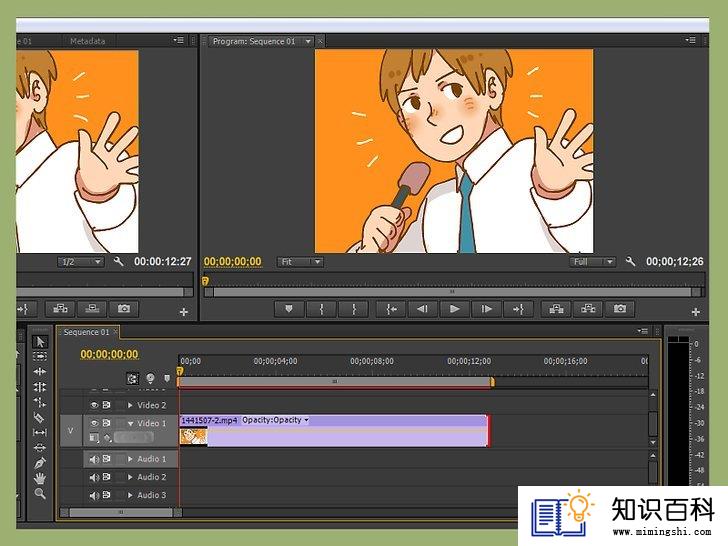Select the Track Select tool
Viewport: 728px width, 546px height.
[40, 357]
